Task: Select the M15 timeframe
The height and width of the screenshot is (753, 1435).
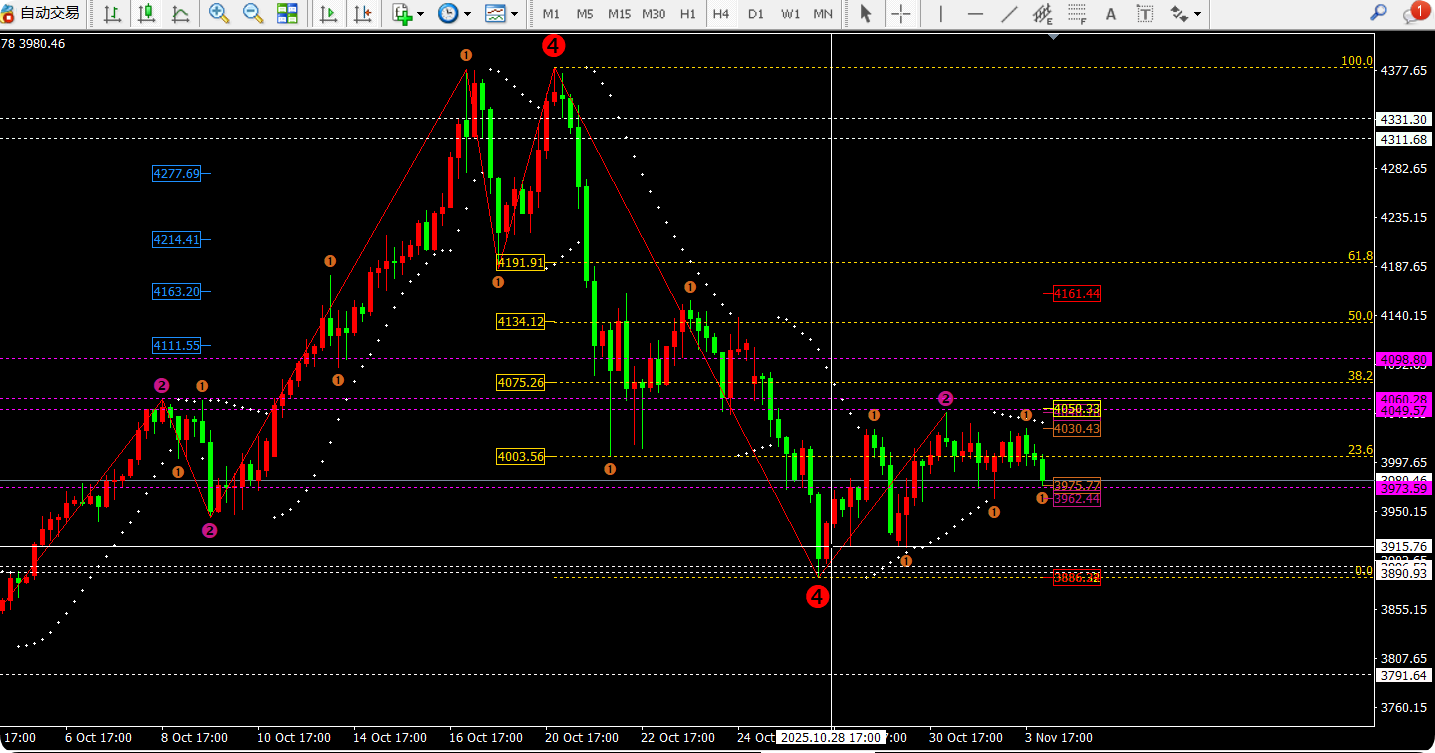Action: click(619, 13)
